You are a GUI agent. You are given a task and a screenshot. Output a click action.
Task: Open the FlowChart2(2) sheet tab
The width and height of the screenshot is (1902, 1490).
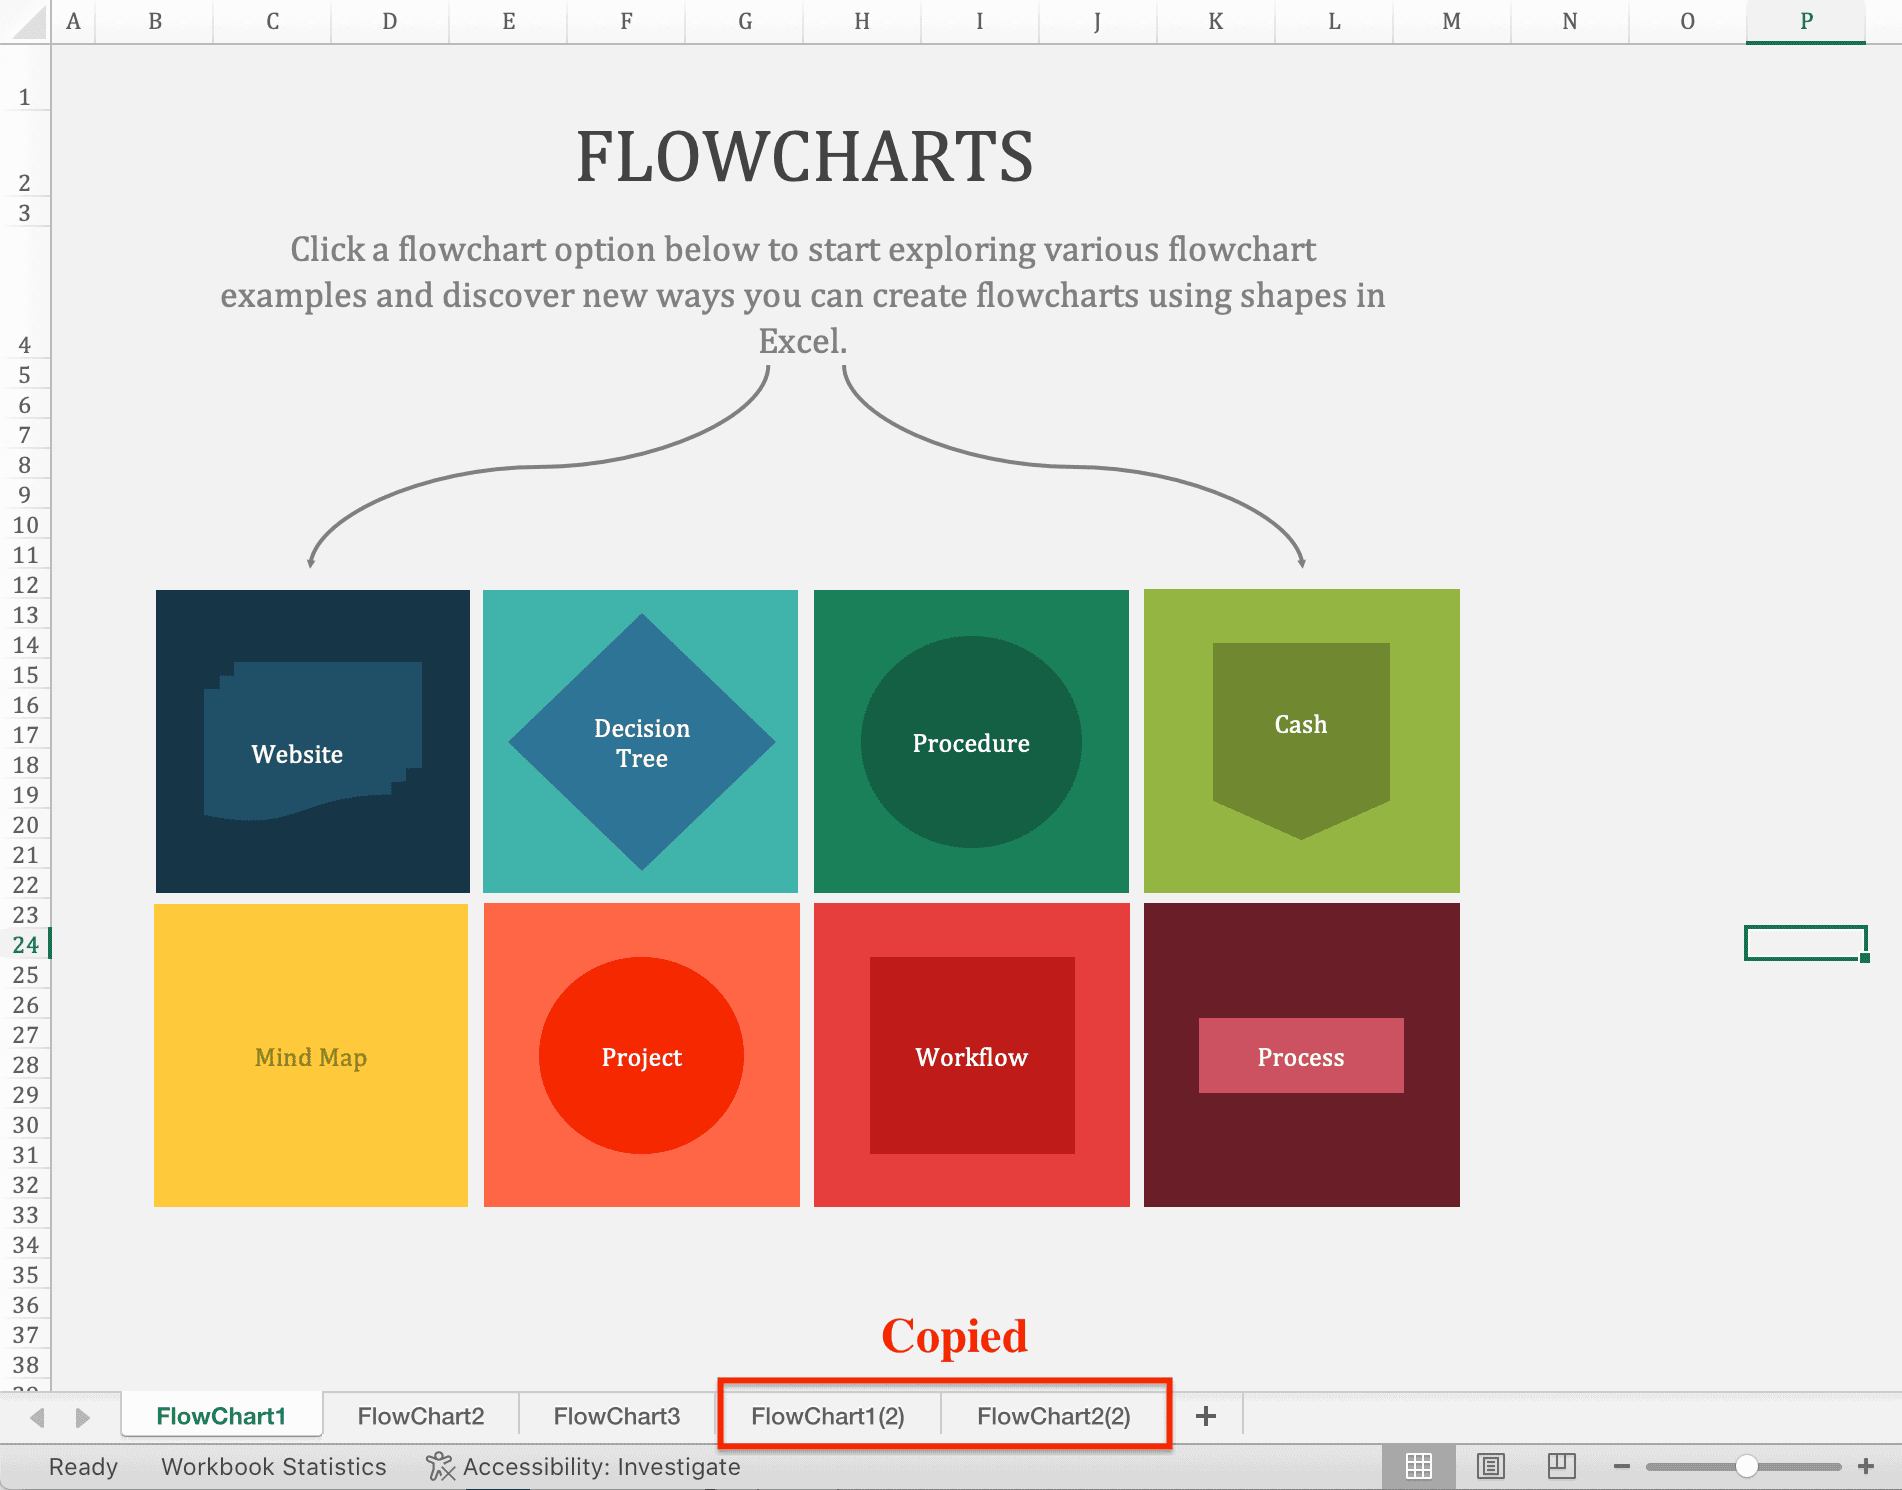[x=1054, y=1416]
